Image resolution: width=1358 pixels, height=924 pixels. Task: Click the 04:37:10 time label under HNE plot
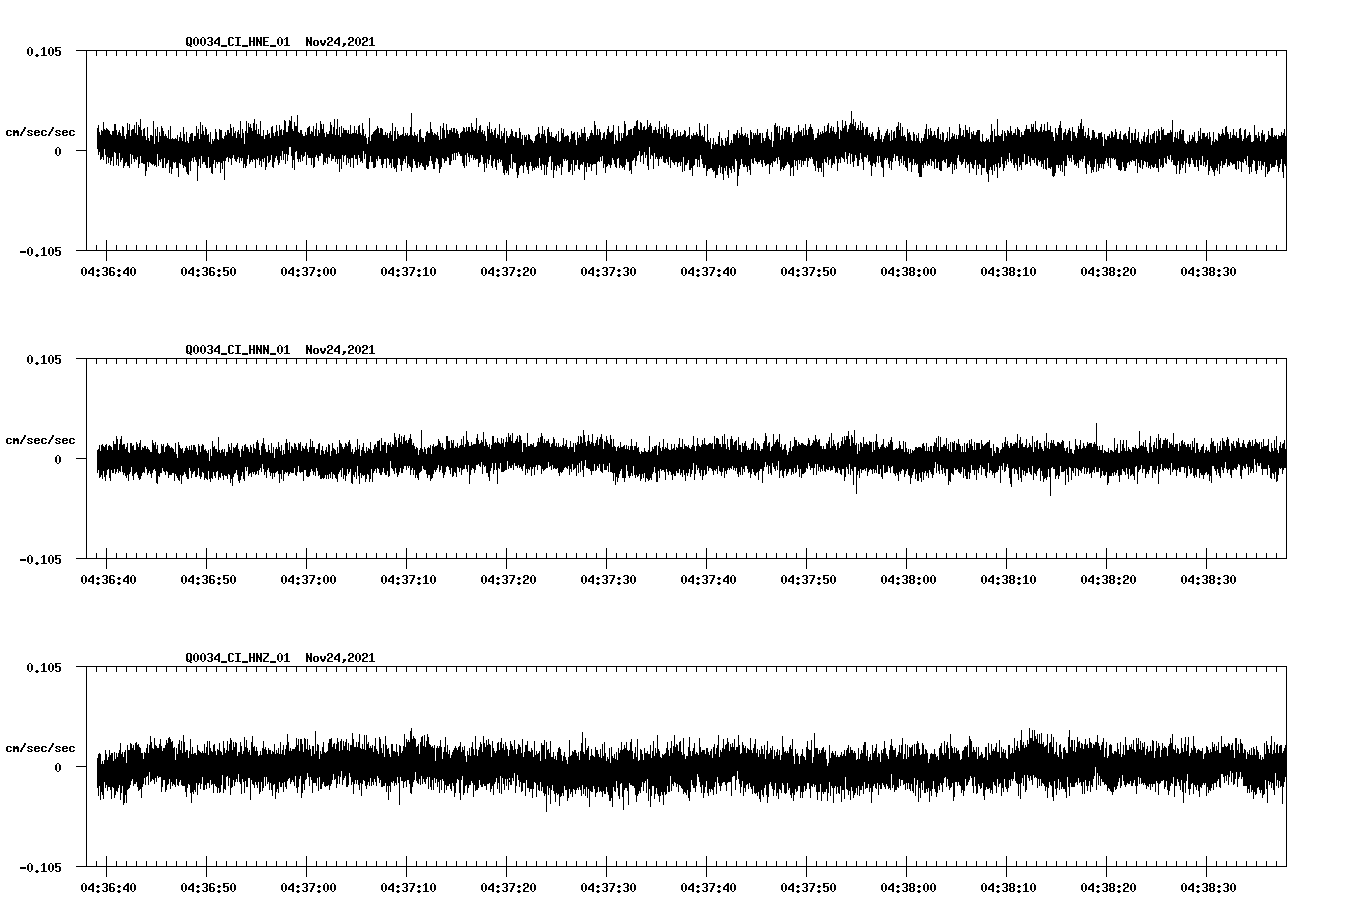[408, 272]
